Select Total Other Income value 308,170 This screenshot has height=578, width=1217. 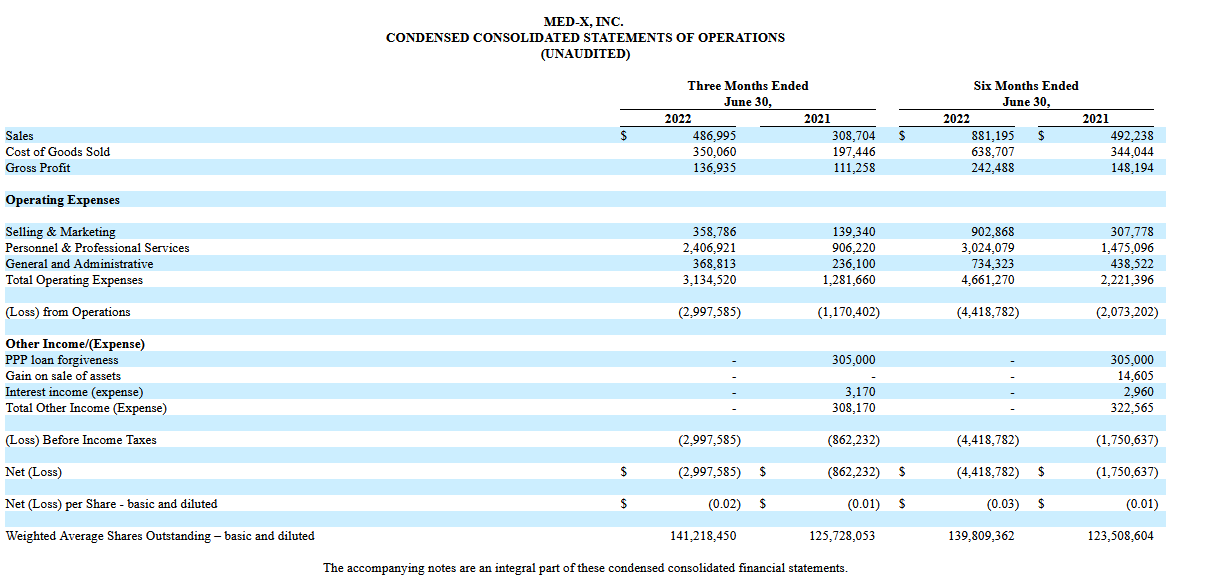[x=853, y=408]
